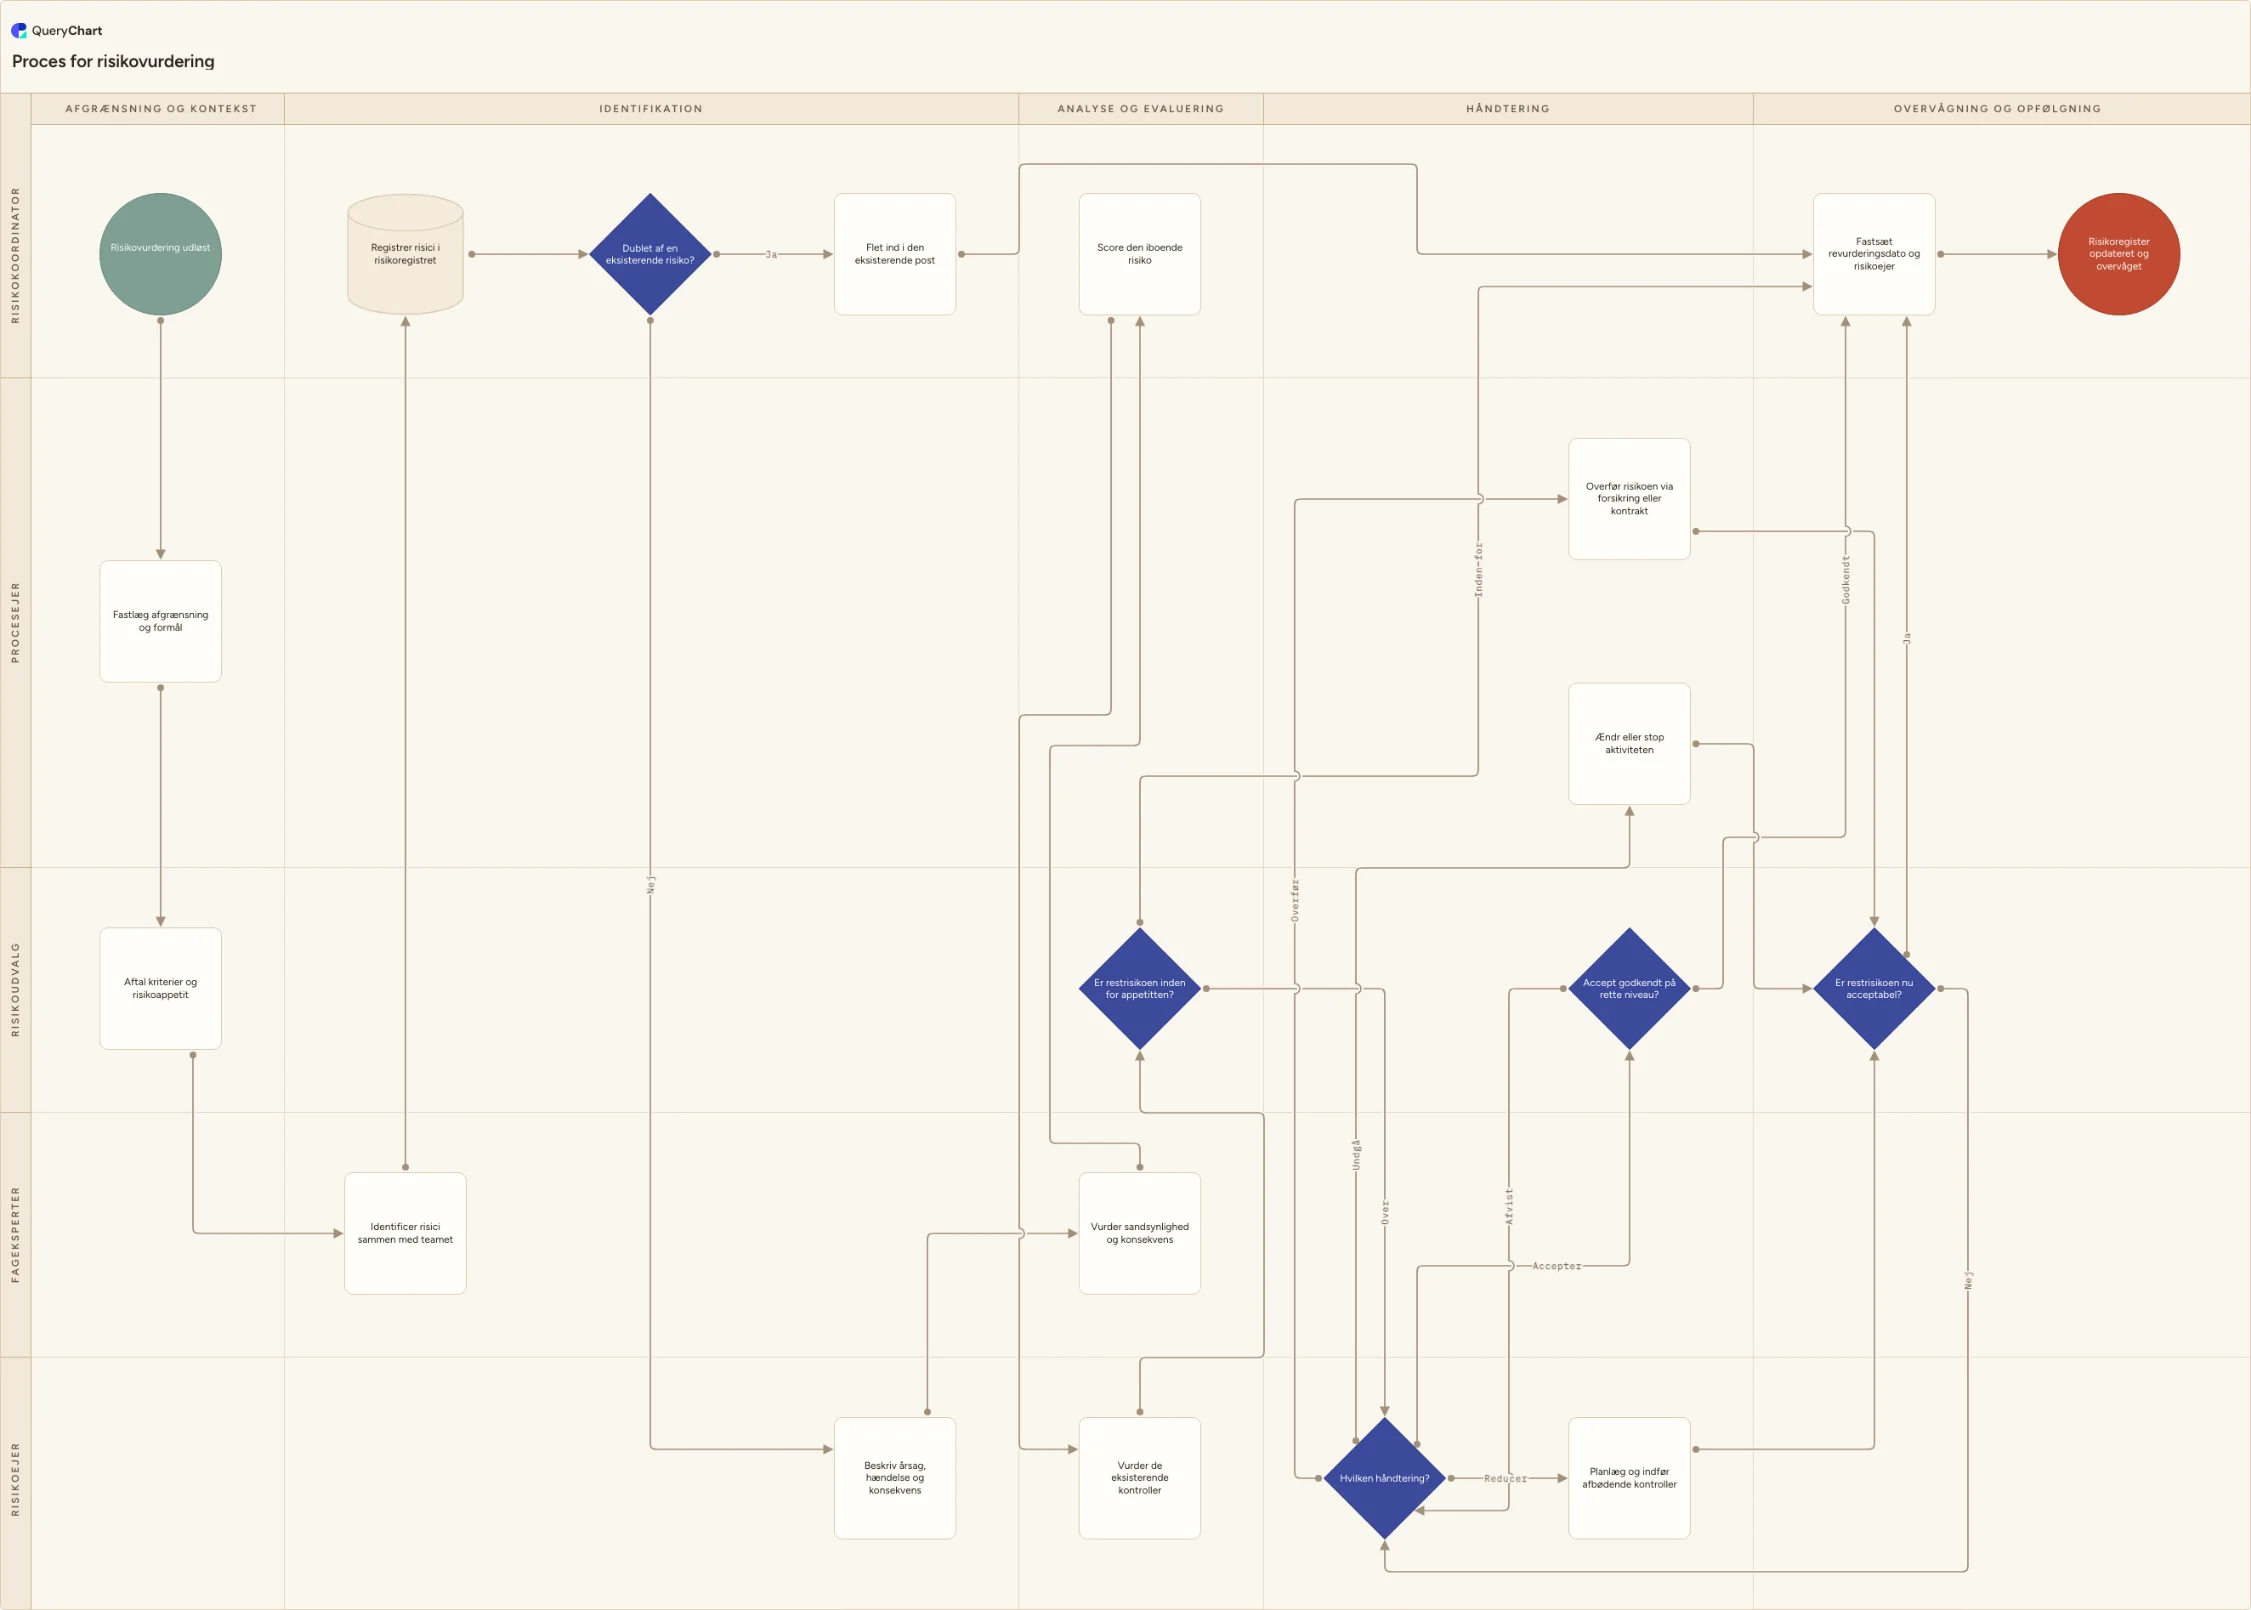Select the 'Dublet af en eksisterende risiko?' diamond
This screenshot has height=1610, width=2251.
(x=650, y=254)
